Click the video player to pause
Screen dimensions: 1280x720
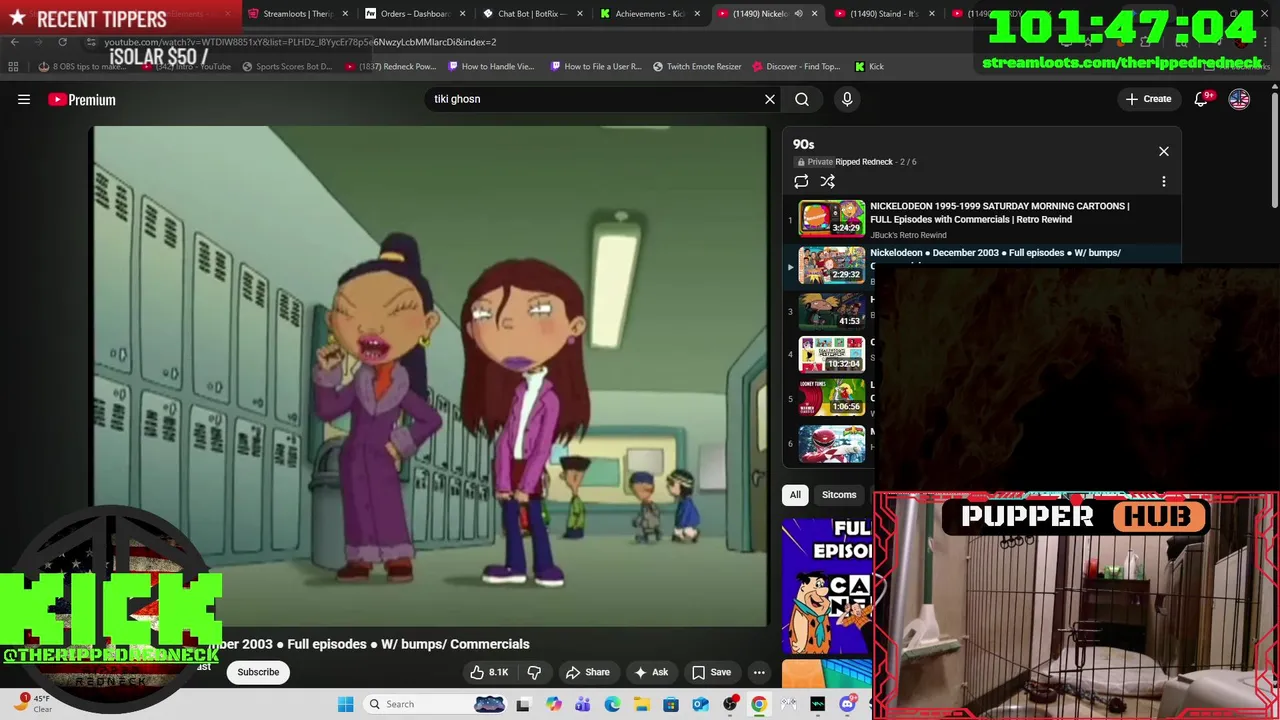coord(430,375)
